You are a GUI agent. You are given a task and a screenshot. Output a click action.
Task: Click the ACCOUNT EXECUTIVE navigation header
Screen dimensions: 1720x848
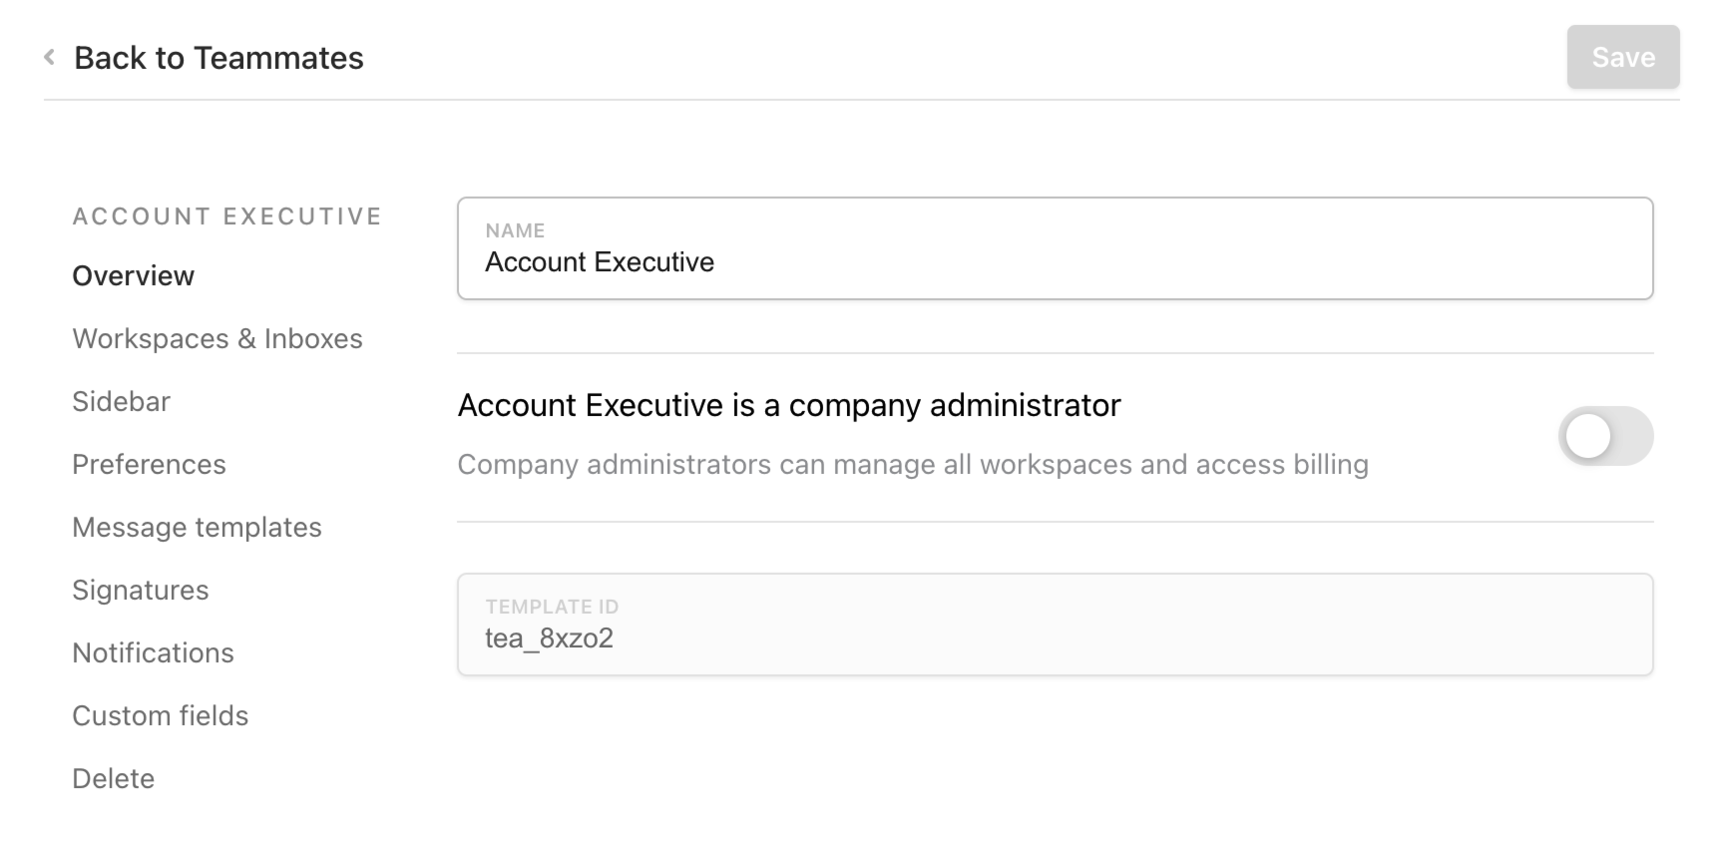pyautogui.click(x=227, y=217)
